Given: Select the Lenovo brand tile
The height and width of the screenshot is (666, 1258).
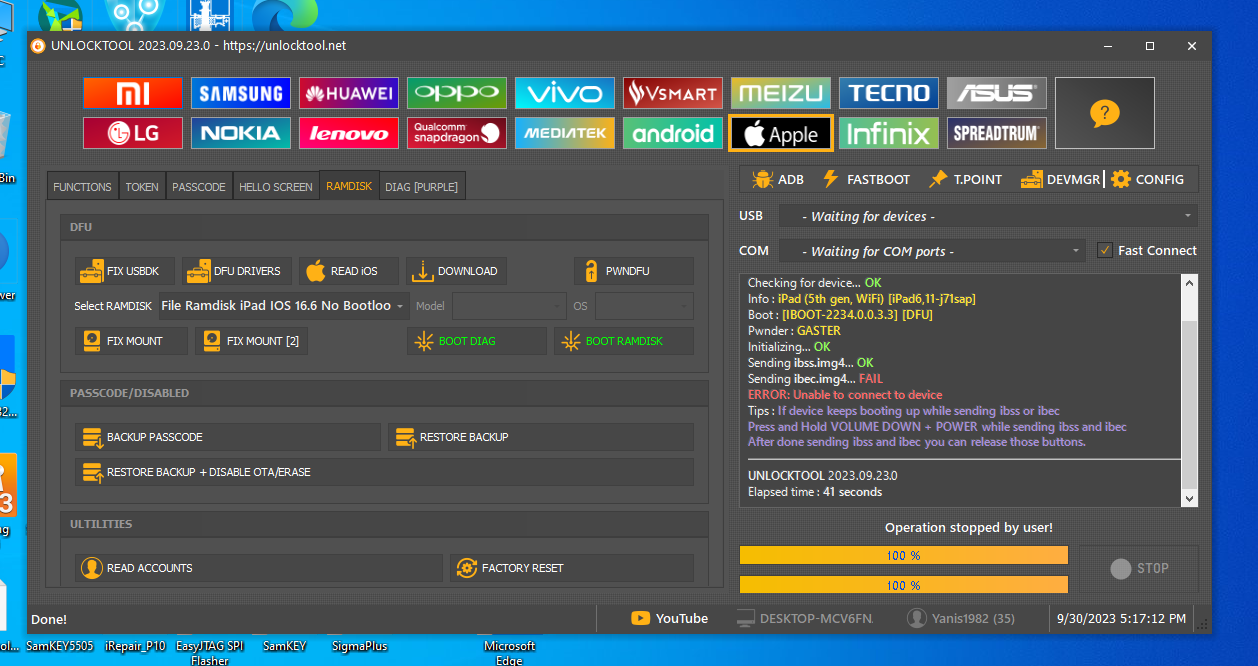Looking at the screenshot, I should pyautogui.click(x=349, y=133).
